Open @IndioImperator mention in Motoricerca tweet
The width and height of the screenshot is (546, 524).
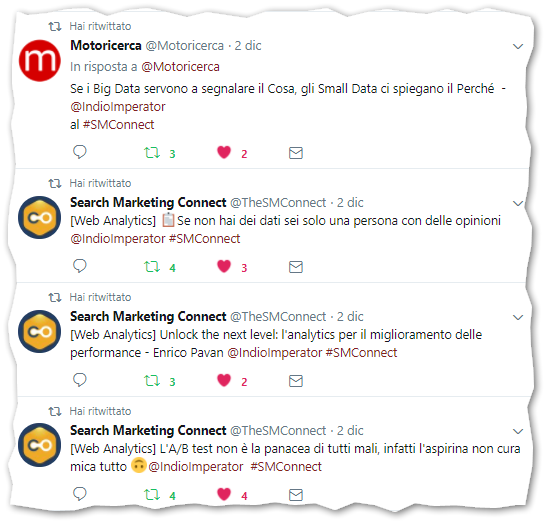(118, 107)
